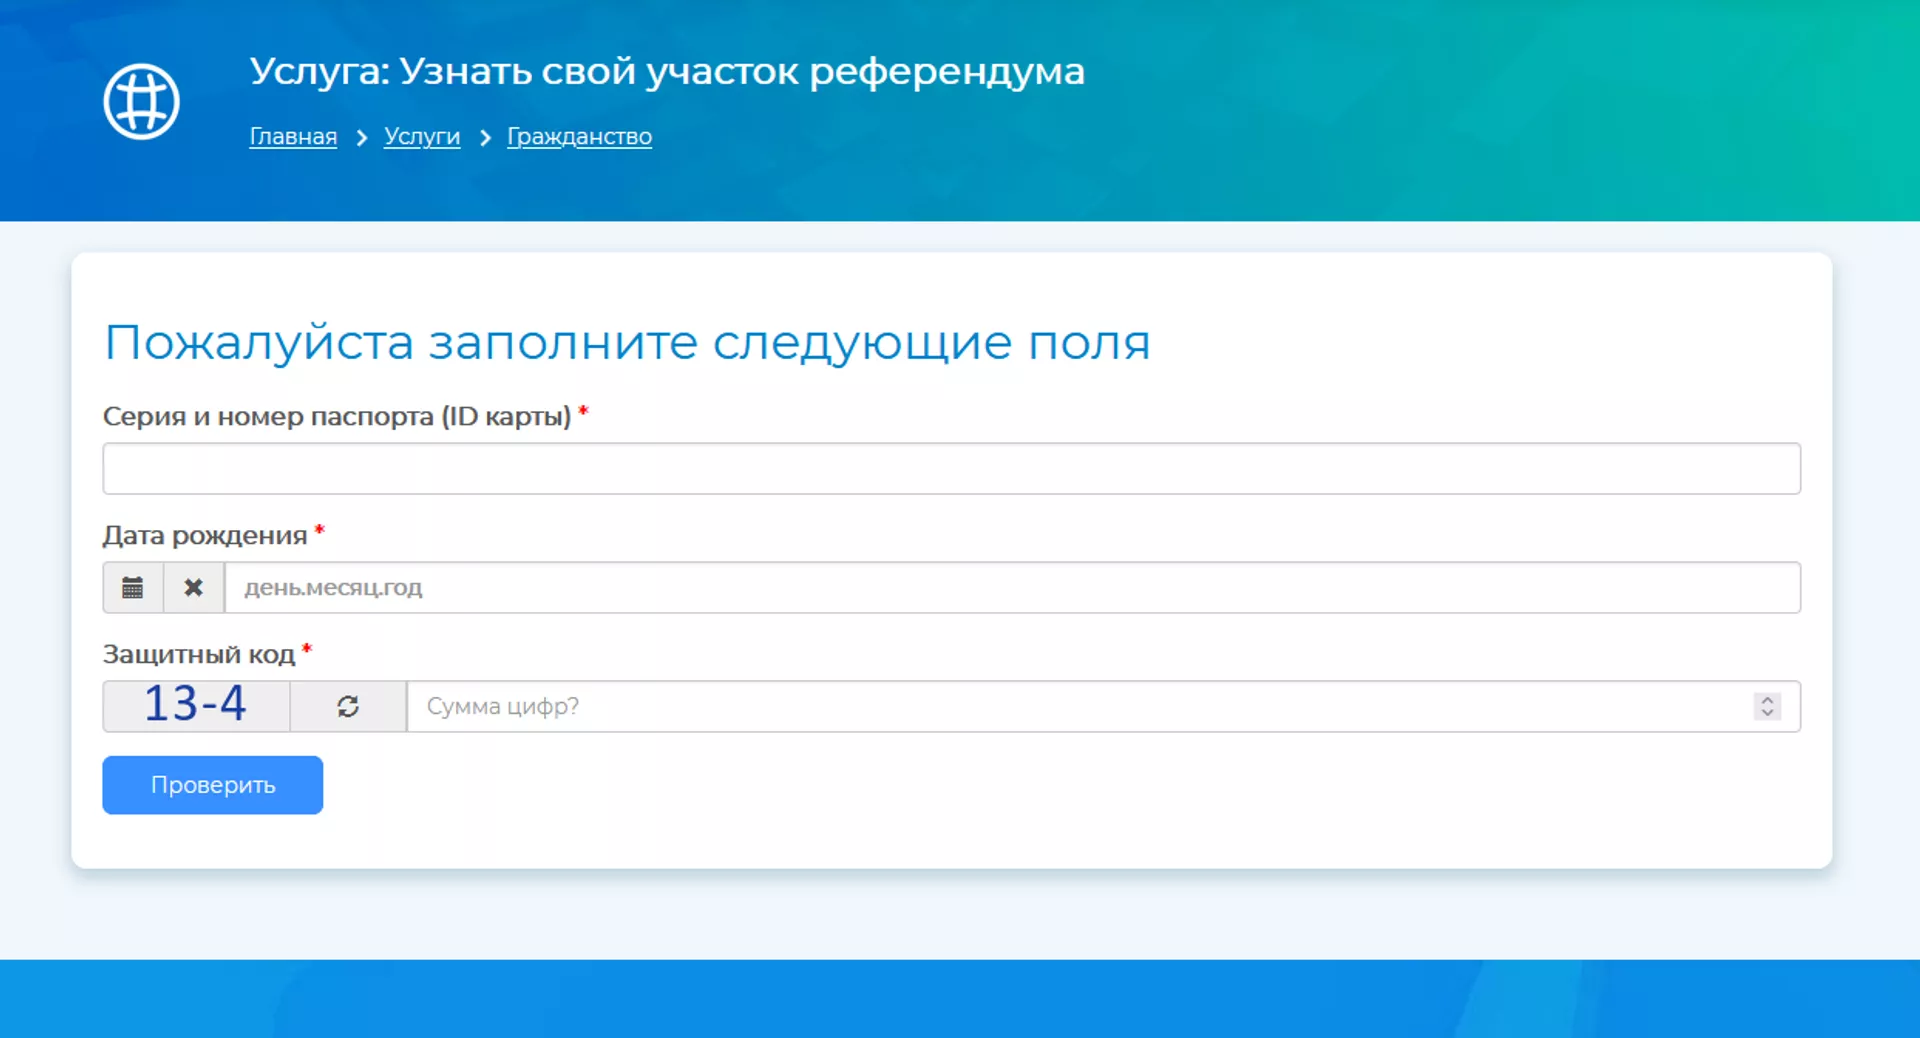Focus the день.месяц.год birth date field
Screen dimensions: 1920x1038
point(1012,587)
